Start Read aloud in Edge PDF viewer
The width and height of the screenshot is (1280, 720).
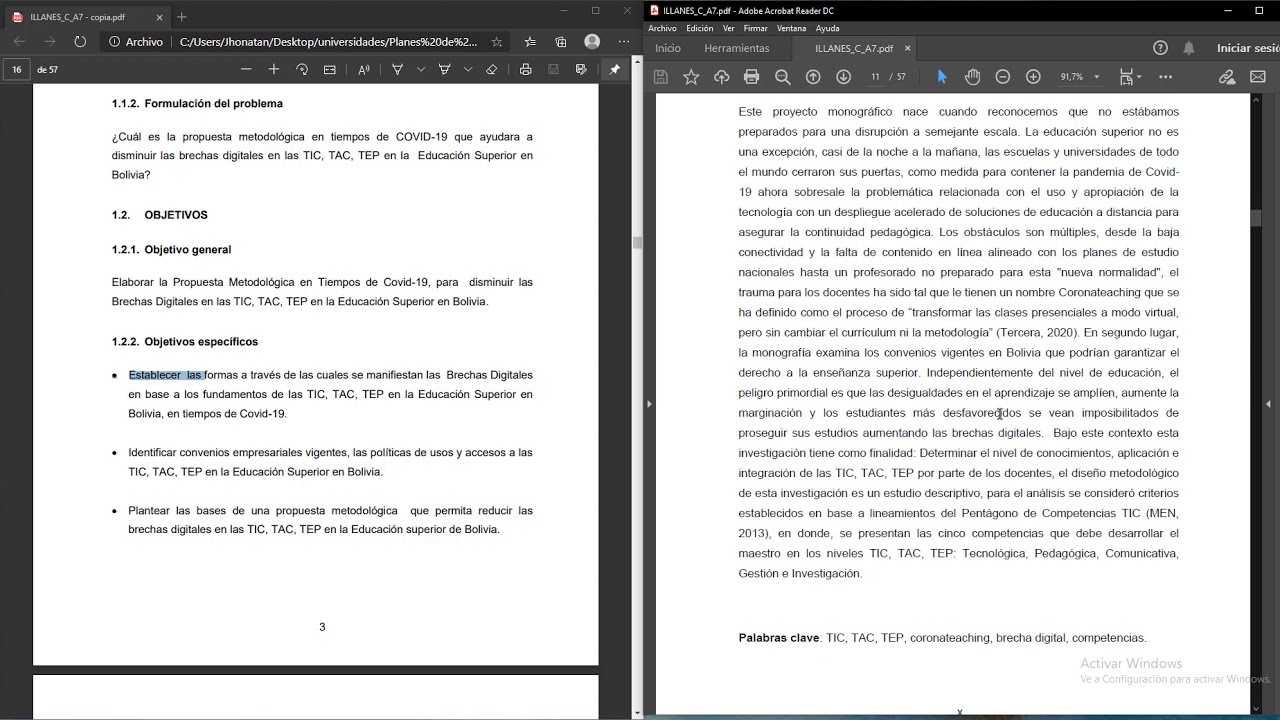(363, 70)
